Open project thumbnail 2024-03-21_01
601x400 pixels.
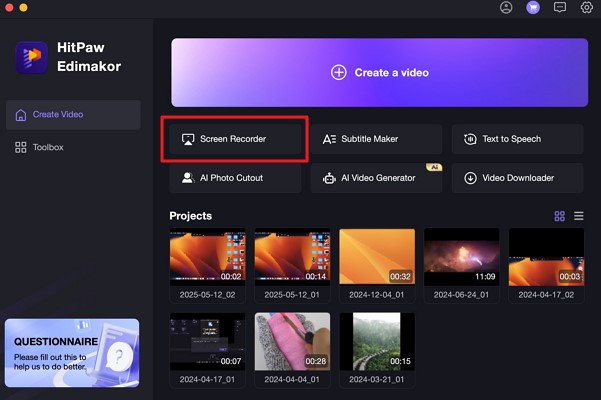pyautogui.click(x=377, y=342)
